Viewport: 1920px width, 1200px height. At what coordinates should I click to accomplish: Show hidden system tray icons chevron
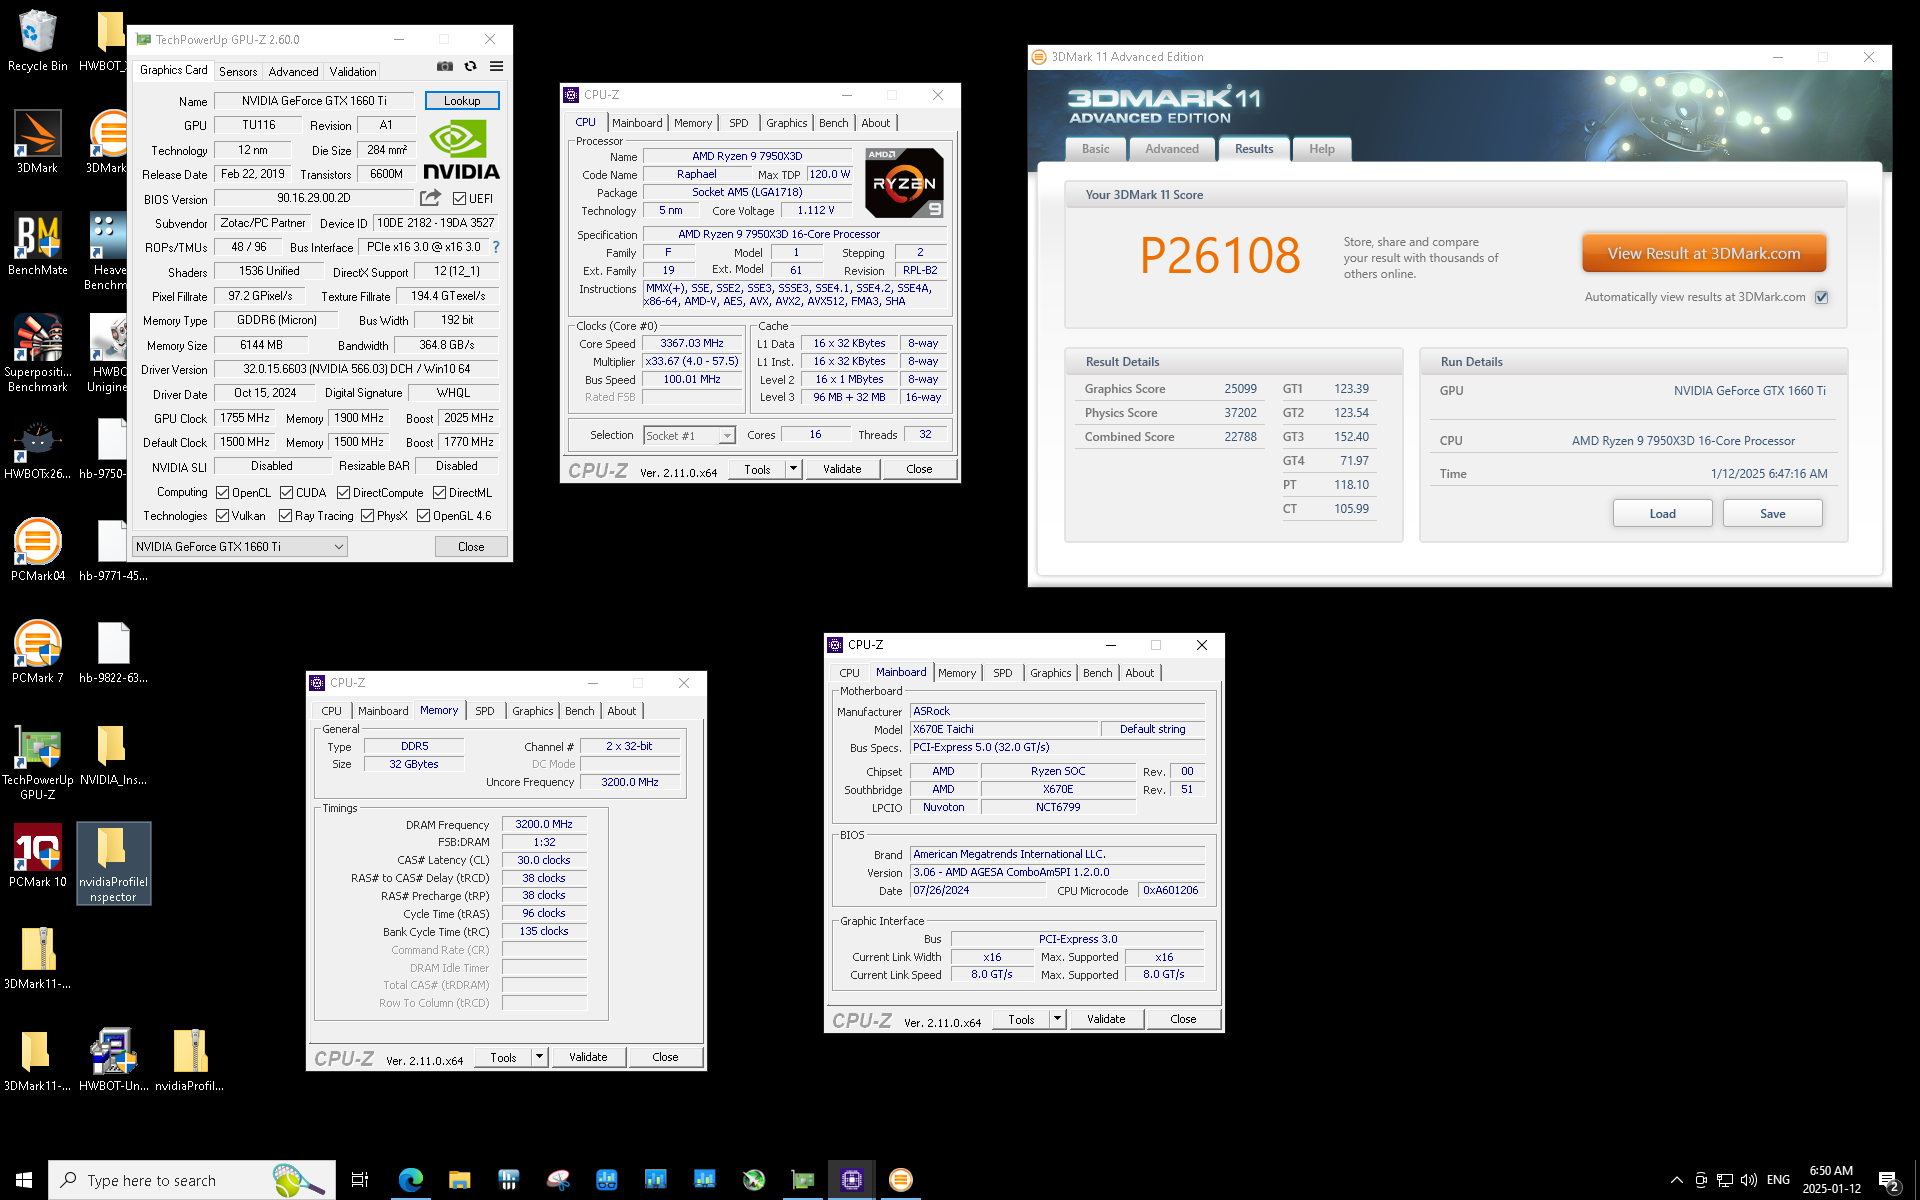[1677, 1180]
